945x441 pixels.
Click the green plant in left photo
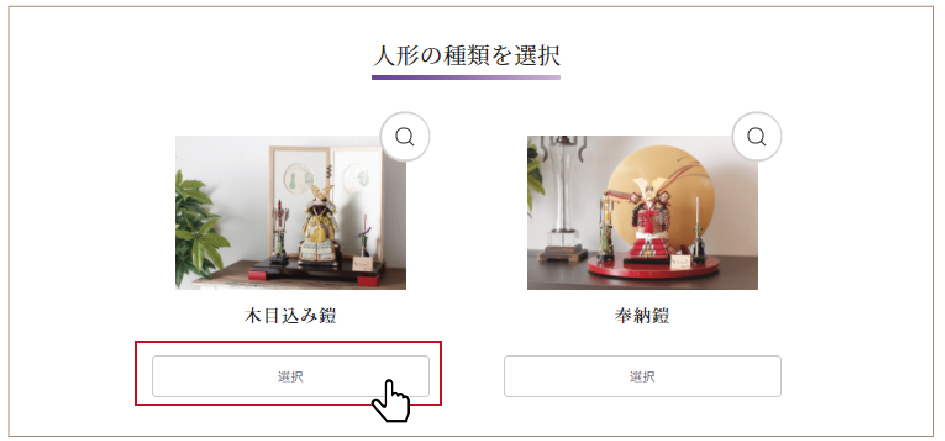click(199, 229)
